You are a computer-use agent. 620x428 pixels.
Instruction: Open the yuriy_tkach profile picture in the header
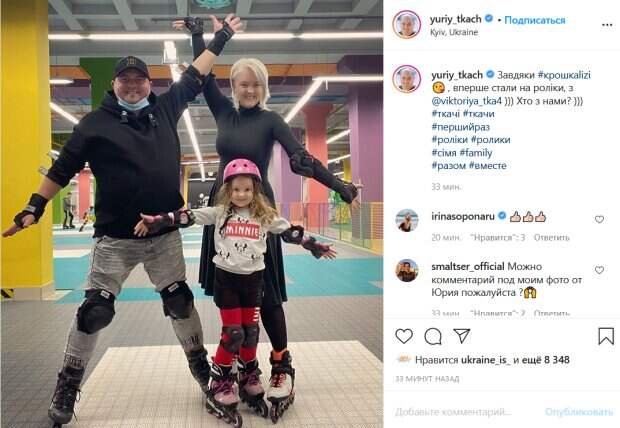click(x=406, y=25)
